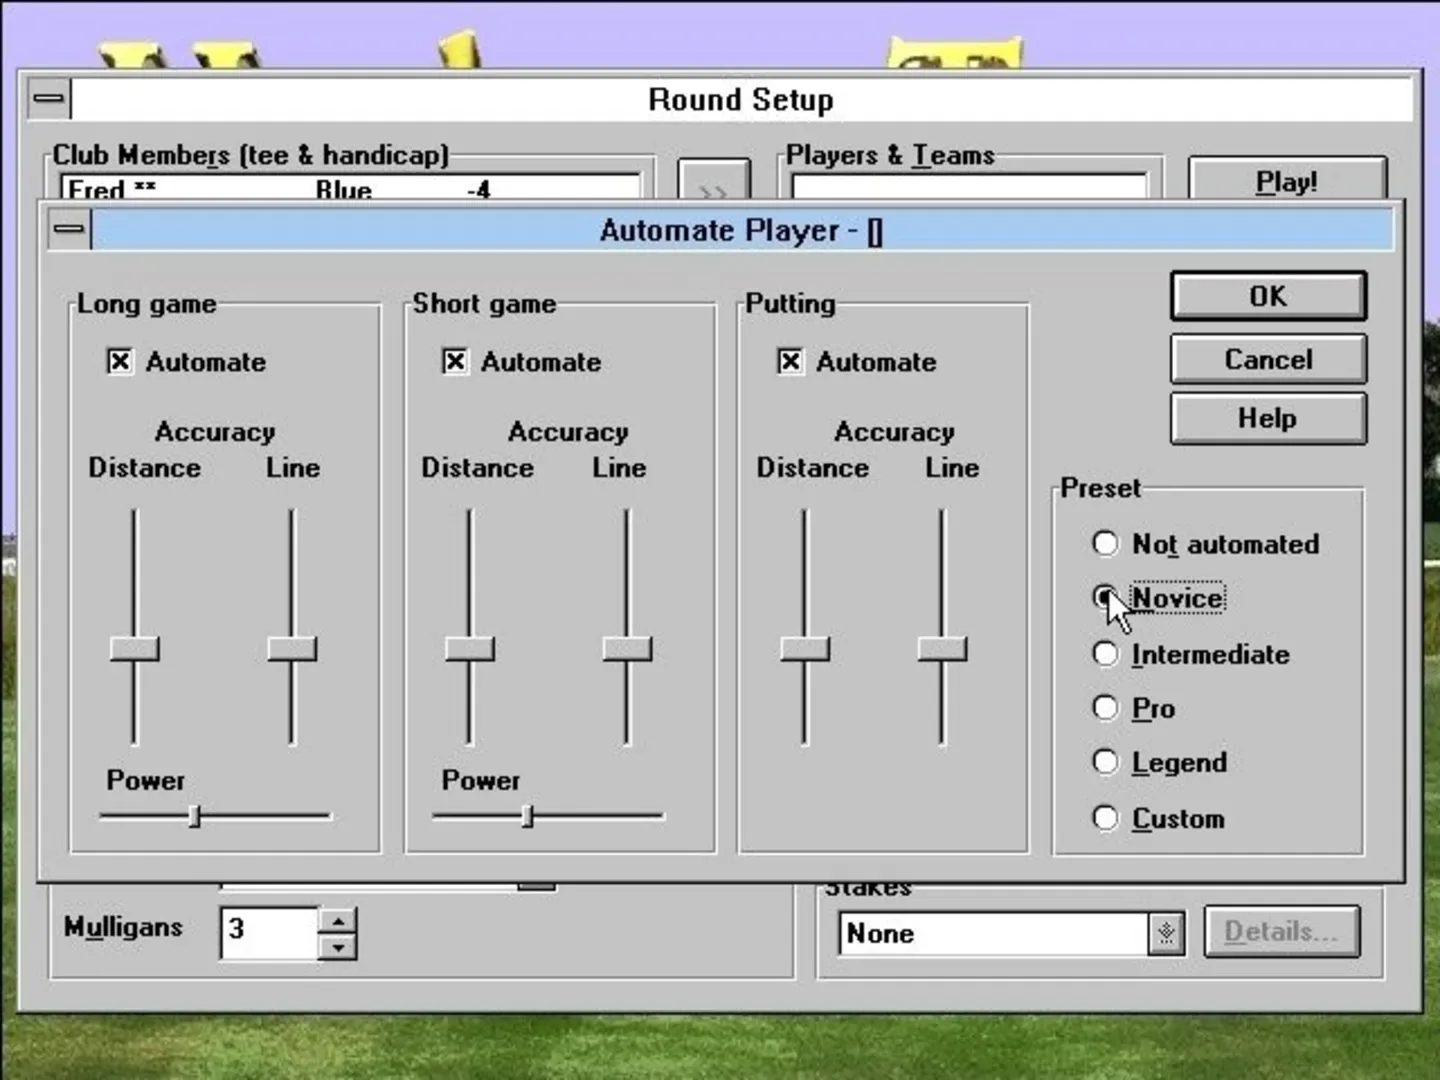
Task: Uncheck Automate for Long game
Action: pyautogui.click(x=120, y=361)
